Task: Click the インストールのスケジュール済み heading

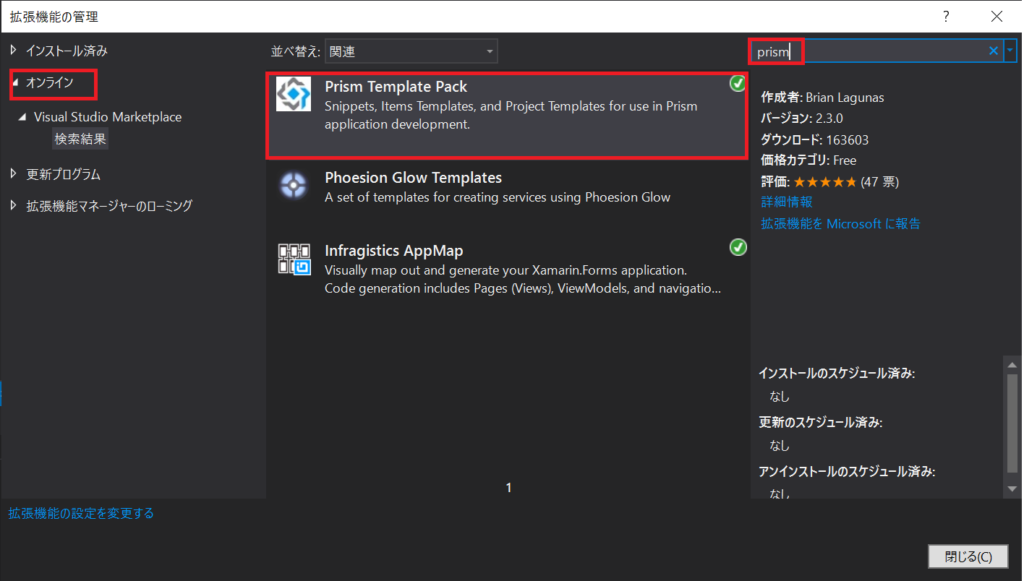Action: 837,373
